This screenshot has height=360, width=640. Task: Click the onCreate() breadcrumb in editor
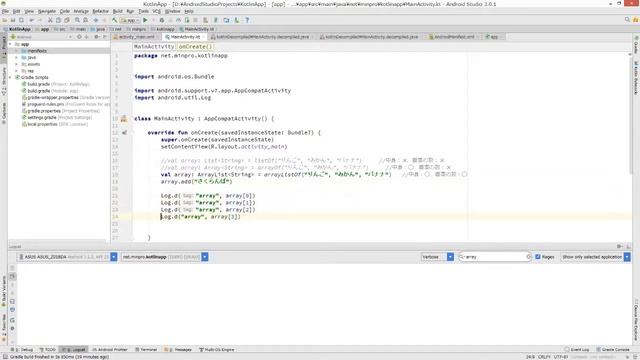click(196, 47)
